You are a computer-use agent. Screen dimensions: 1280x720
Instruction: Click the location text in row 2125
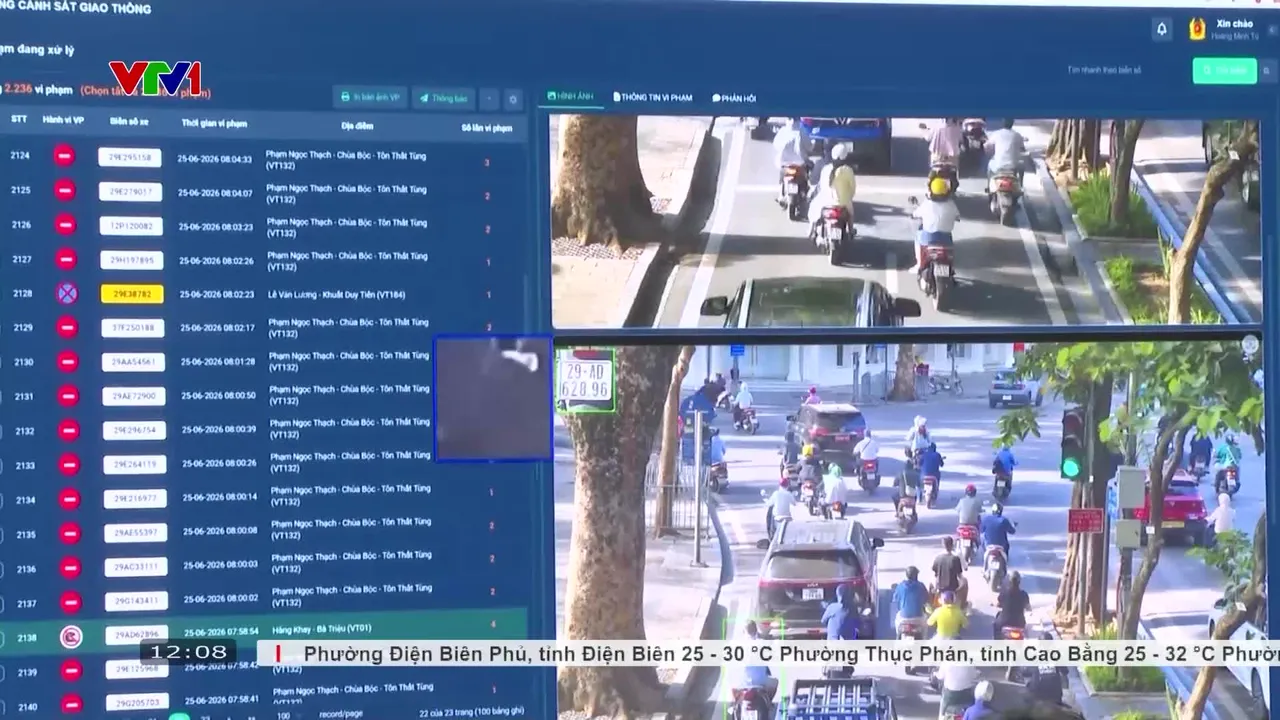coord(346,194)
